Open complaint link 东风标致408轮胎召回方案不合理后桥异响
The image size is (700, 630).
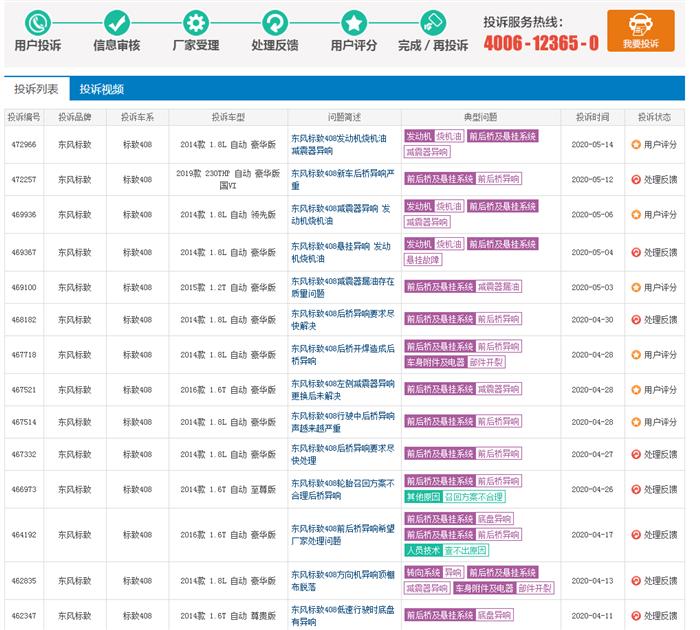click(x=343, y=490)
